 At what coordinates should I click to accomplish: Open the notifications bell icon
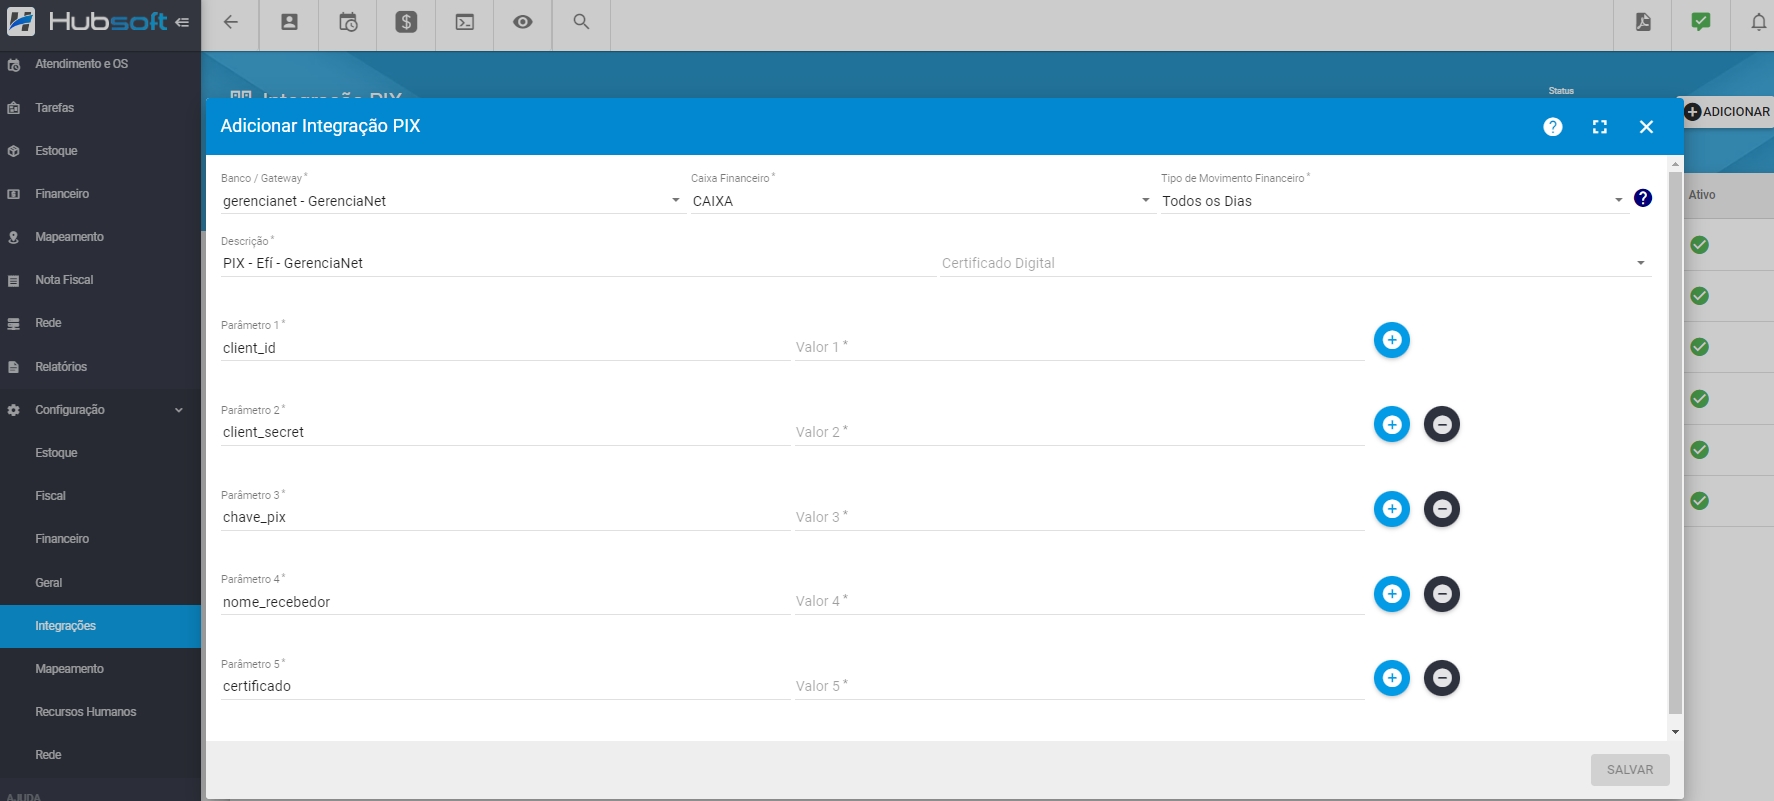(x=1758, y=22)
